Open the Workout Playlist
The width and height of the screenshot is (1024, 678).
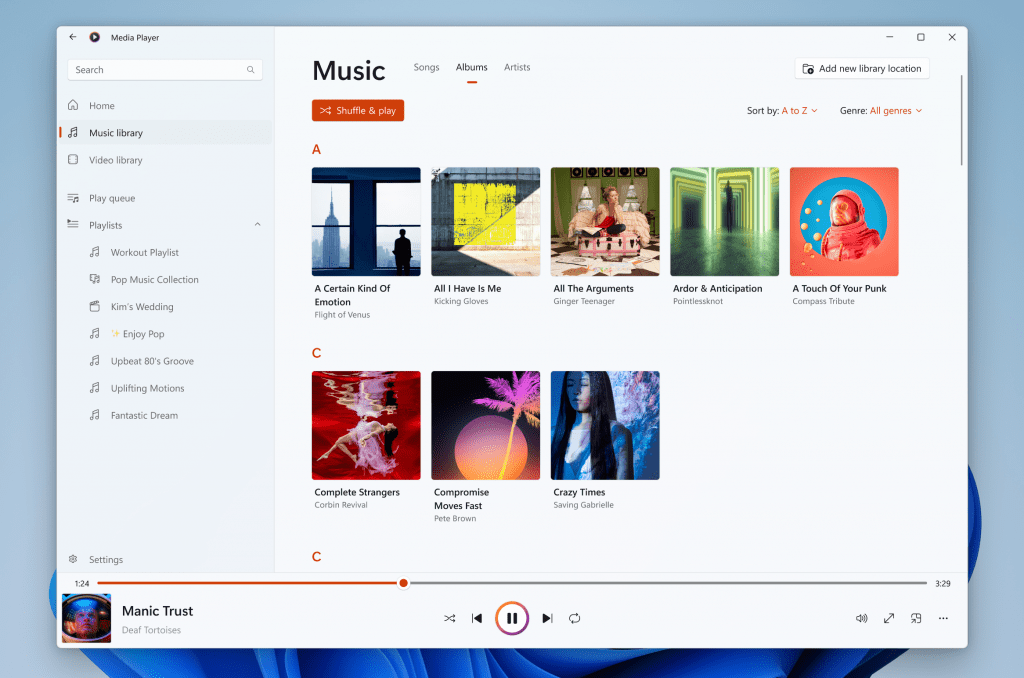pos(165,252)
